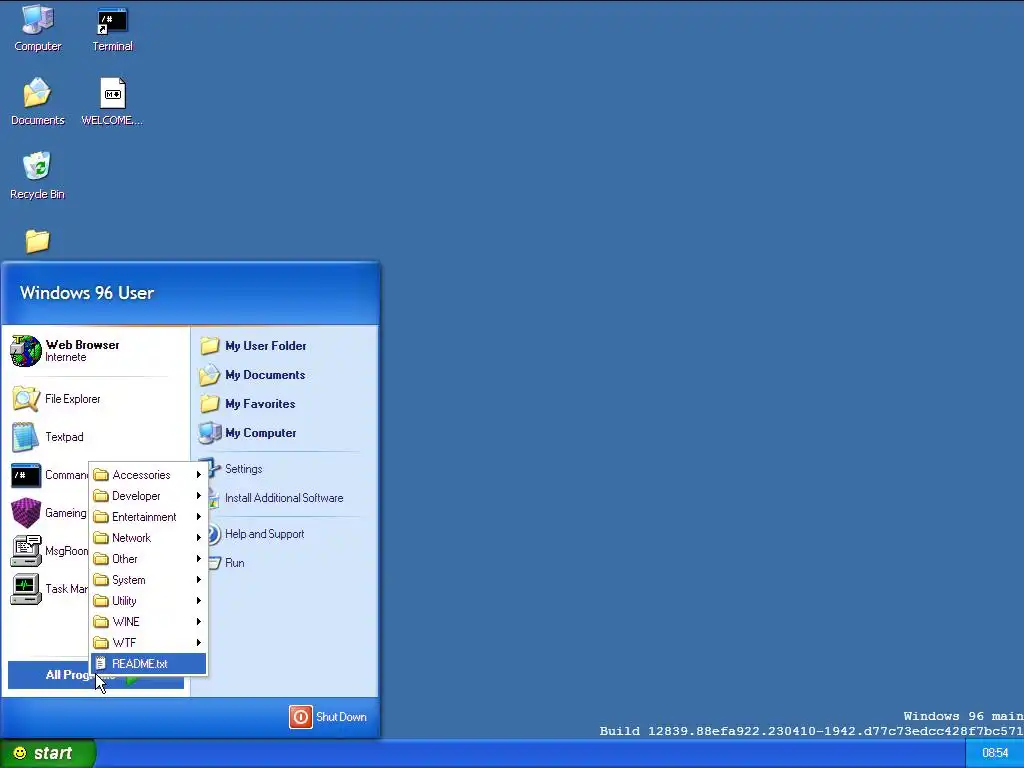The width and height of the screenshot is (1024, 768).
Task: Expand the Entertainment submenu arrow
Action: (199, 517)
